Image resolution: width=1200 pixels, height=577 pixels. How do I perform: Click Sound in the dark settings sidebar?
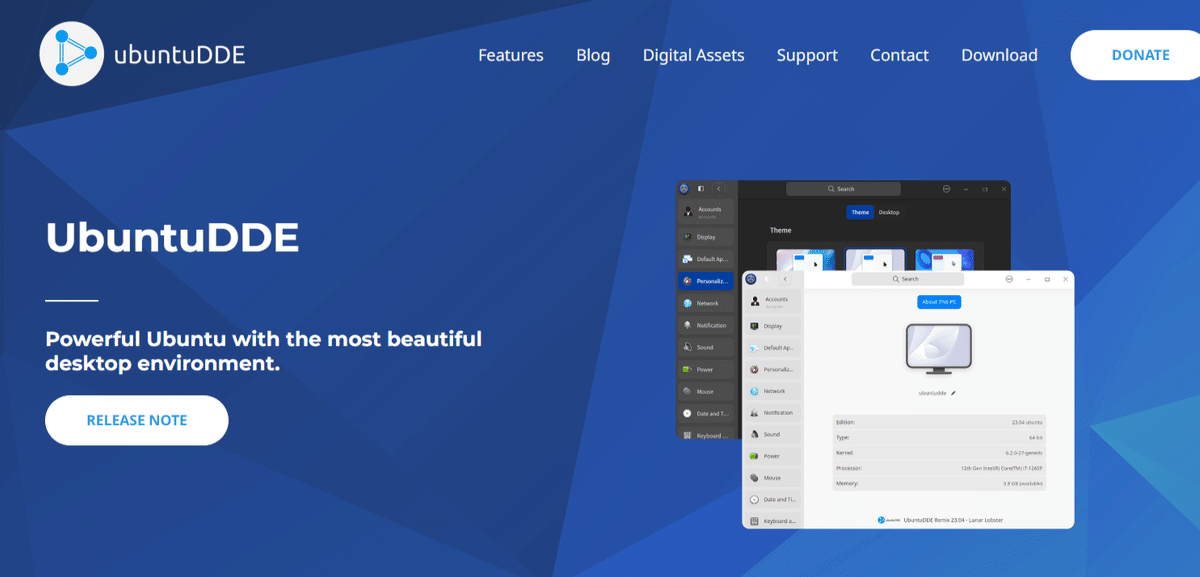coord(706,347)
